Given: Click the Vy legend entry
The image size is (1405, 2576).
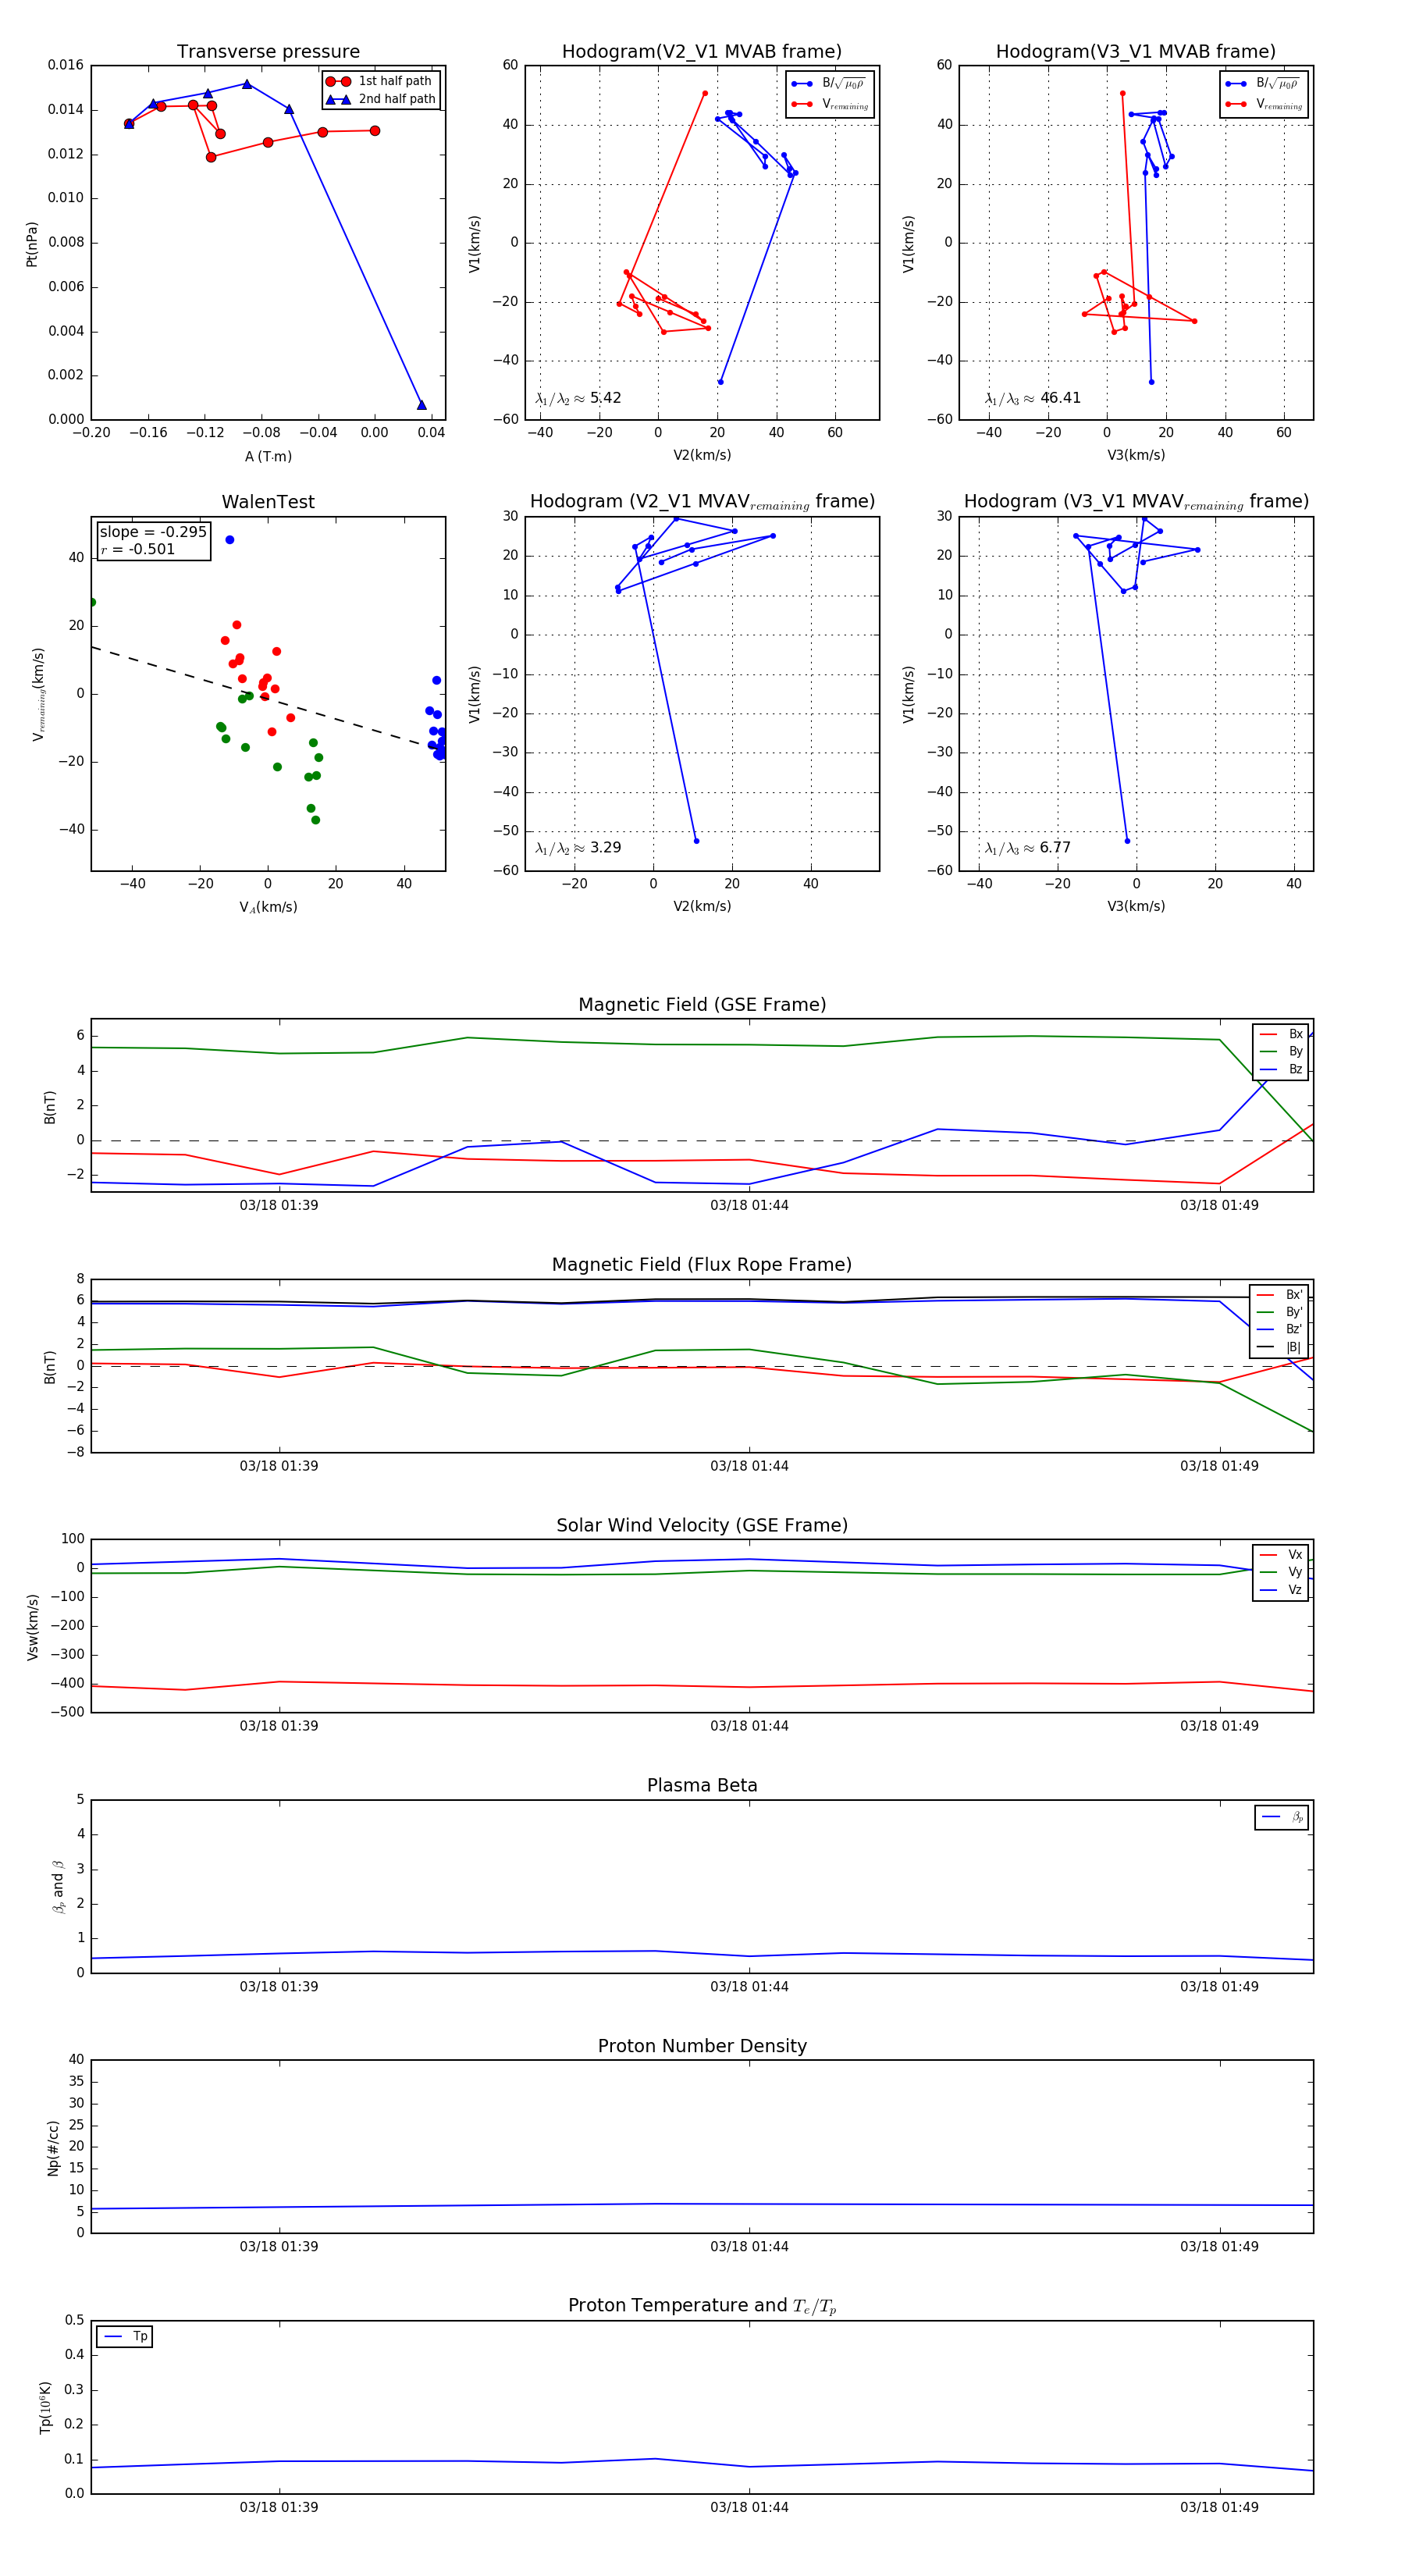Looking at the screenshot, I should tap(1281, 1572).
